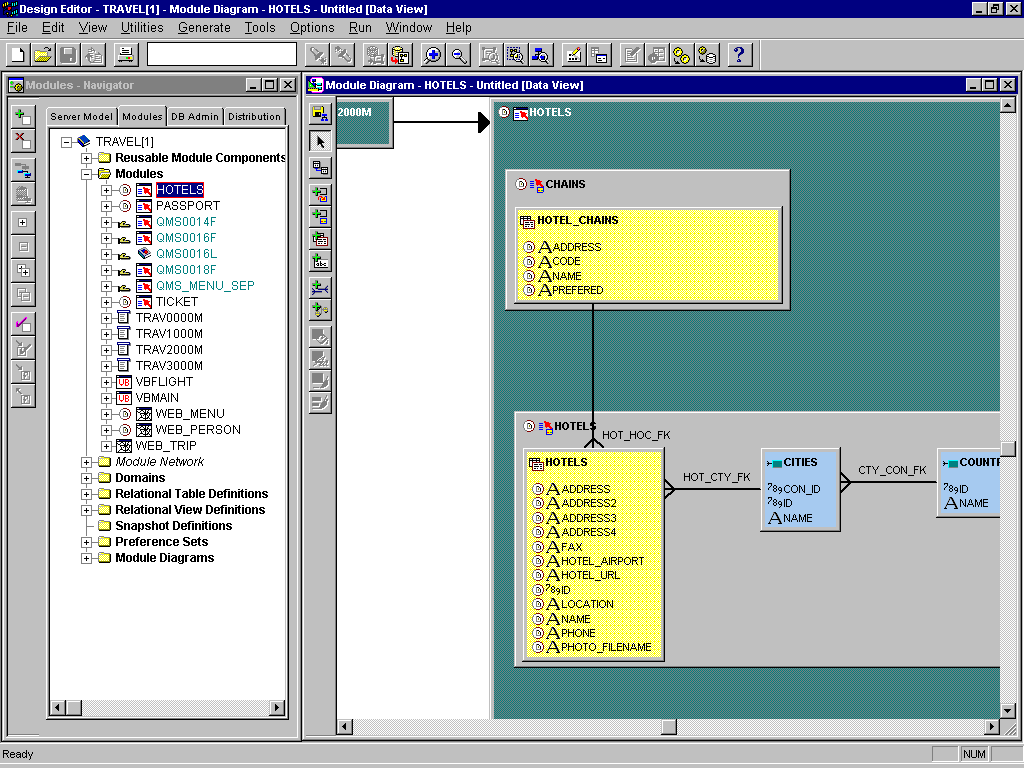
Task: Click inside the toolbar text input field
Action: (220, 54)
